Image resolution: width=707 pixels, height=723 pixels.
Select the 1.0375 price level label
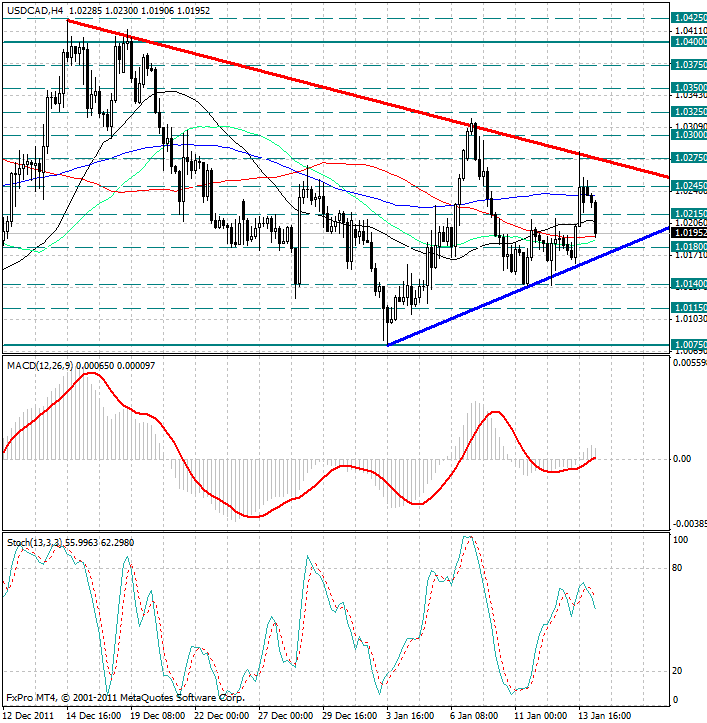tap(689, 65)
